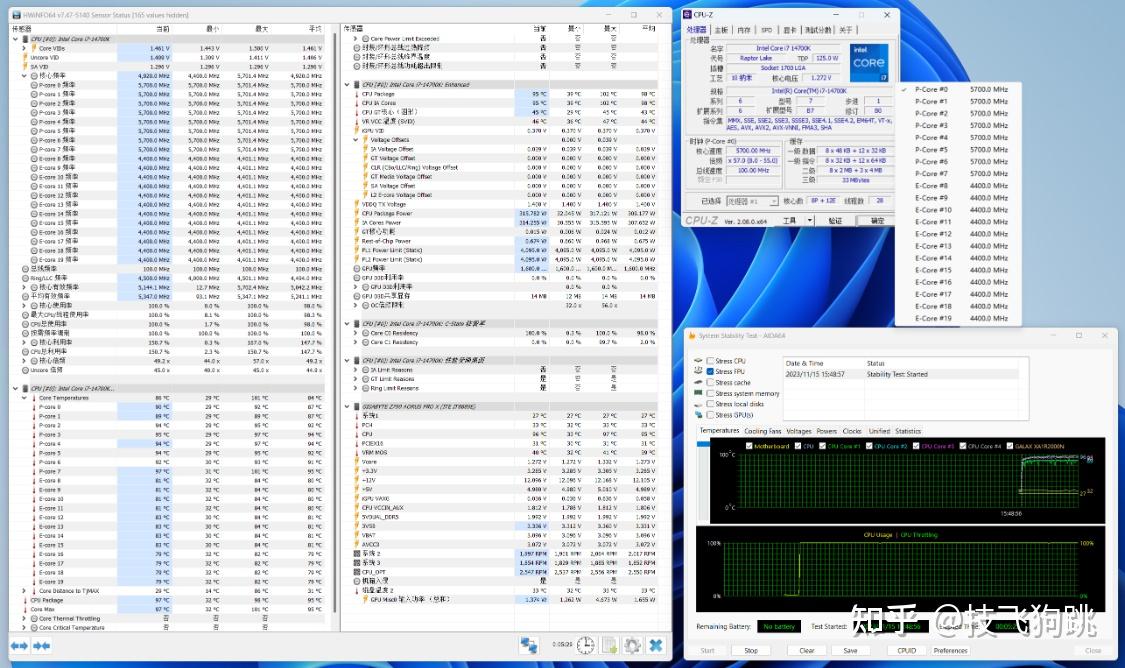Screen dimensions: 1125x668
Task: Open CPU-Z processor selection dropdown
Action: pyautogui.click(x=752, y=201)
